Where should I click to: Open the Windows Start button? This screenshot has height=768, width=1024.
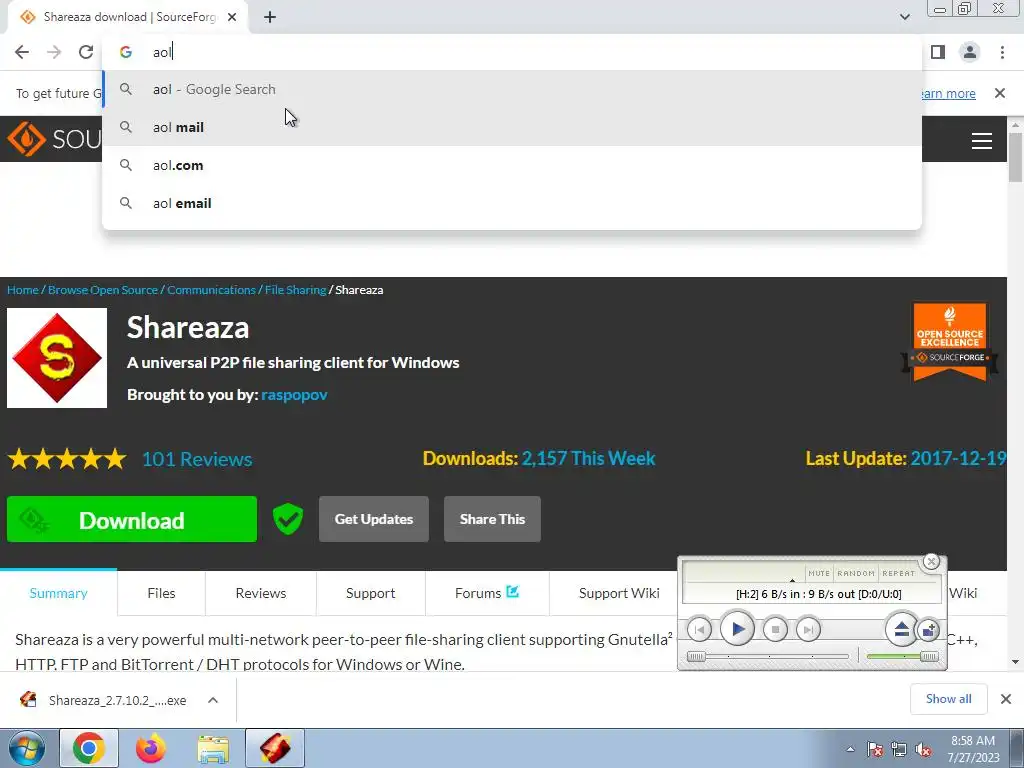[x=25, y=748]
